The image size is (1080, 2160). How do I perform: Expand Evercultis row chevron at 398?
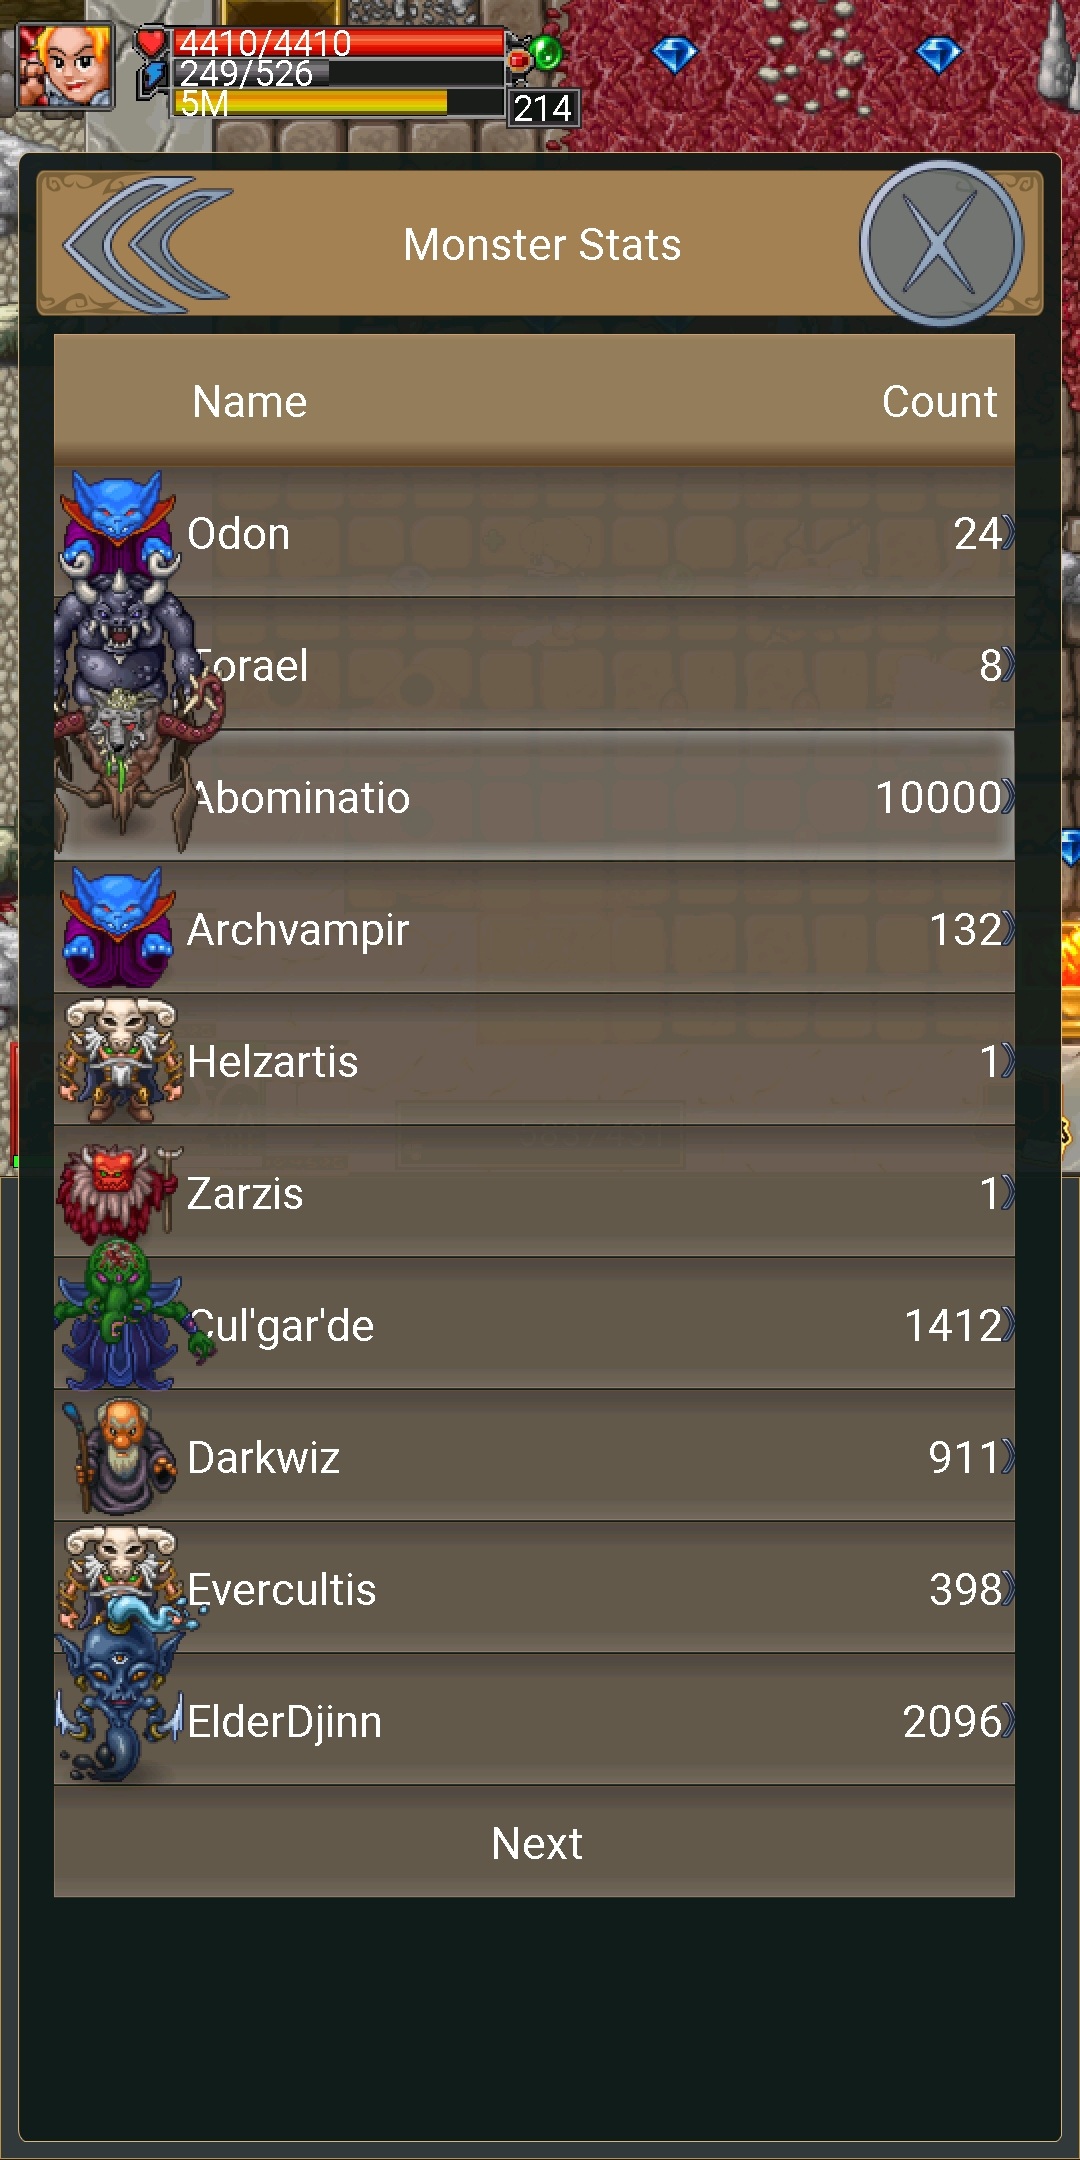pyautogui.click(x=1008, y=1589)
